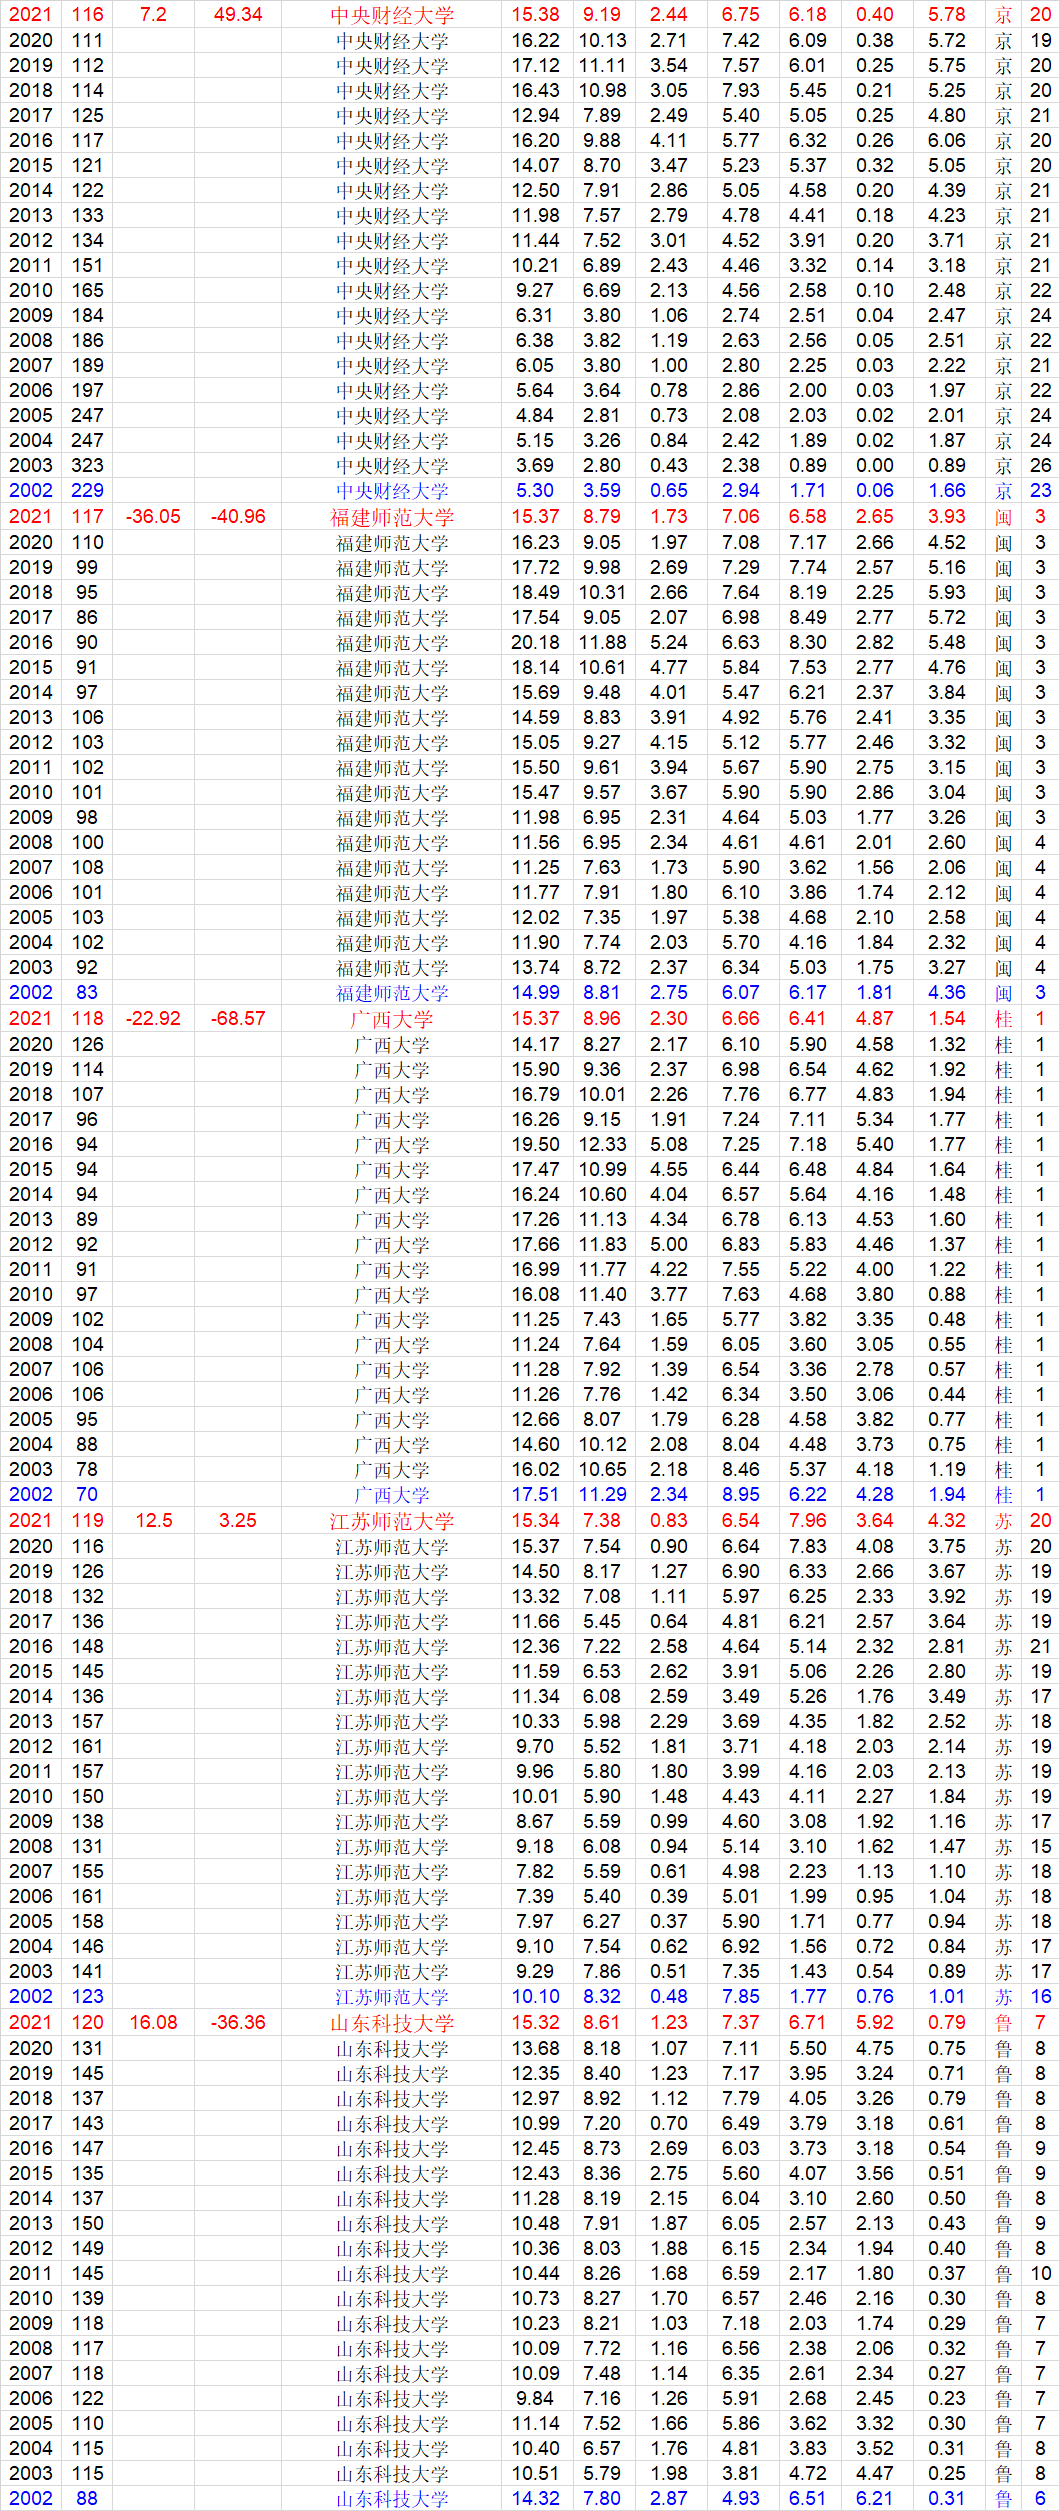Click the blue rank 83
The width and height of the screenshot is (1060, 2511).
(x=87, y=993)
